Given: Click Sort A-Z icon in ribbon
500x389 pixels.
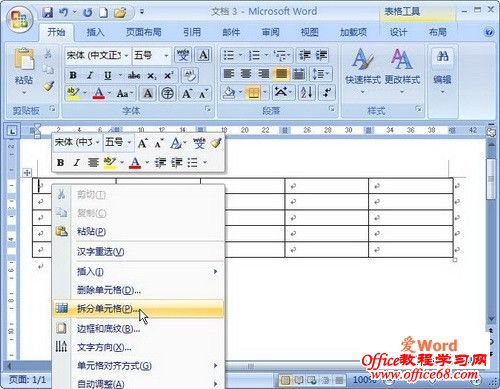Looking at the screenshot, I should (307, 92).
